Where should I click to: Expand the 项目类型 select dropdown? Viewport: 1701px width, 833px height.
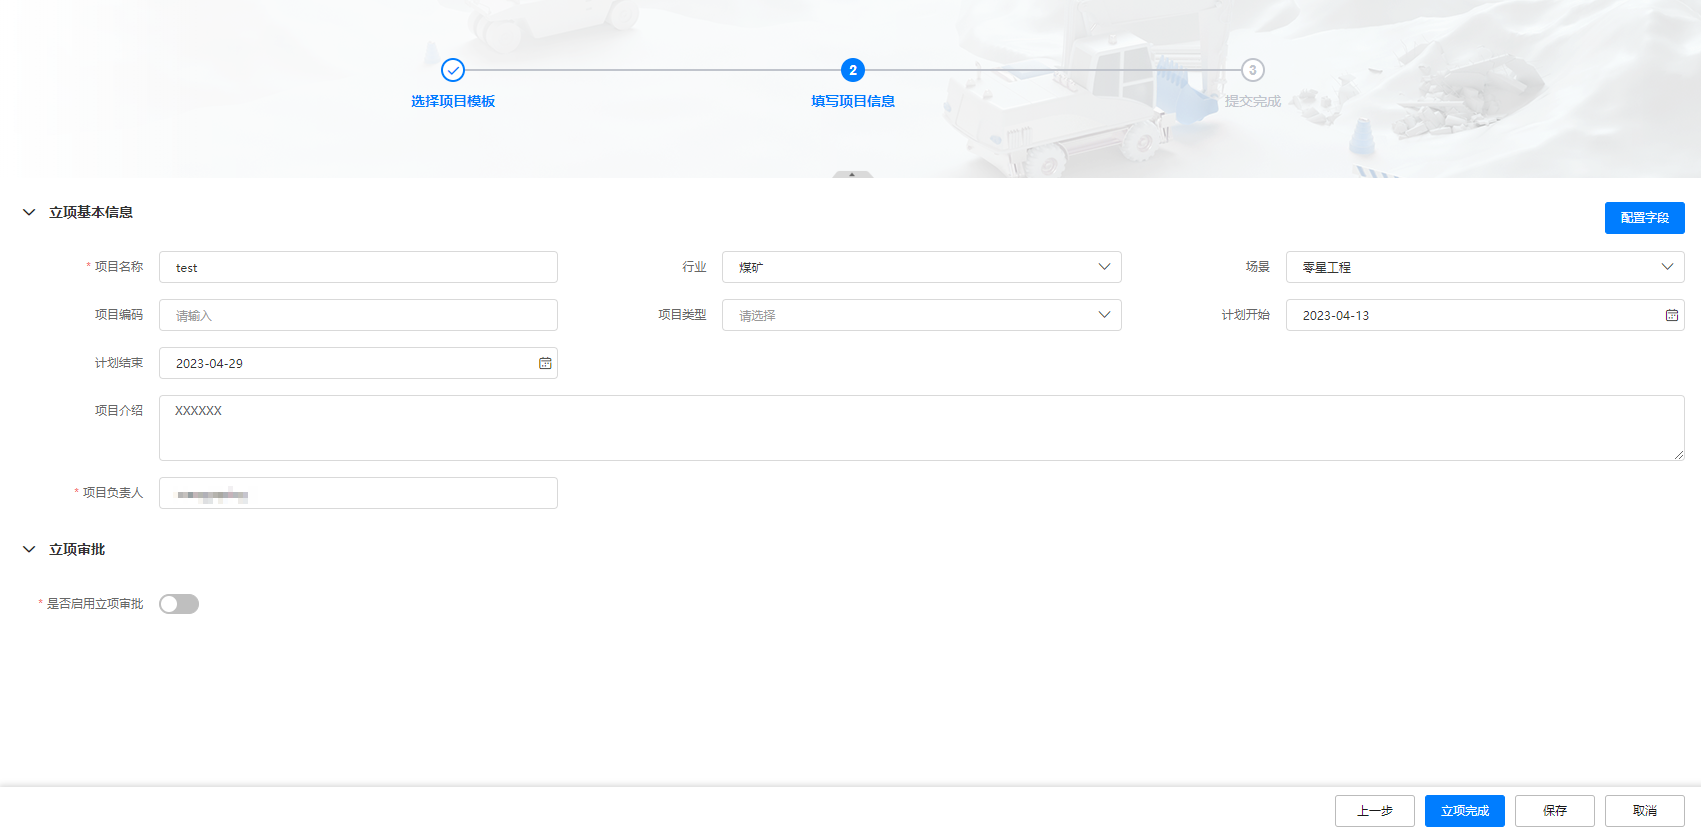921,315
